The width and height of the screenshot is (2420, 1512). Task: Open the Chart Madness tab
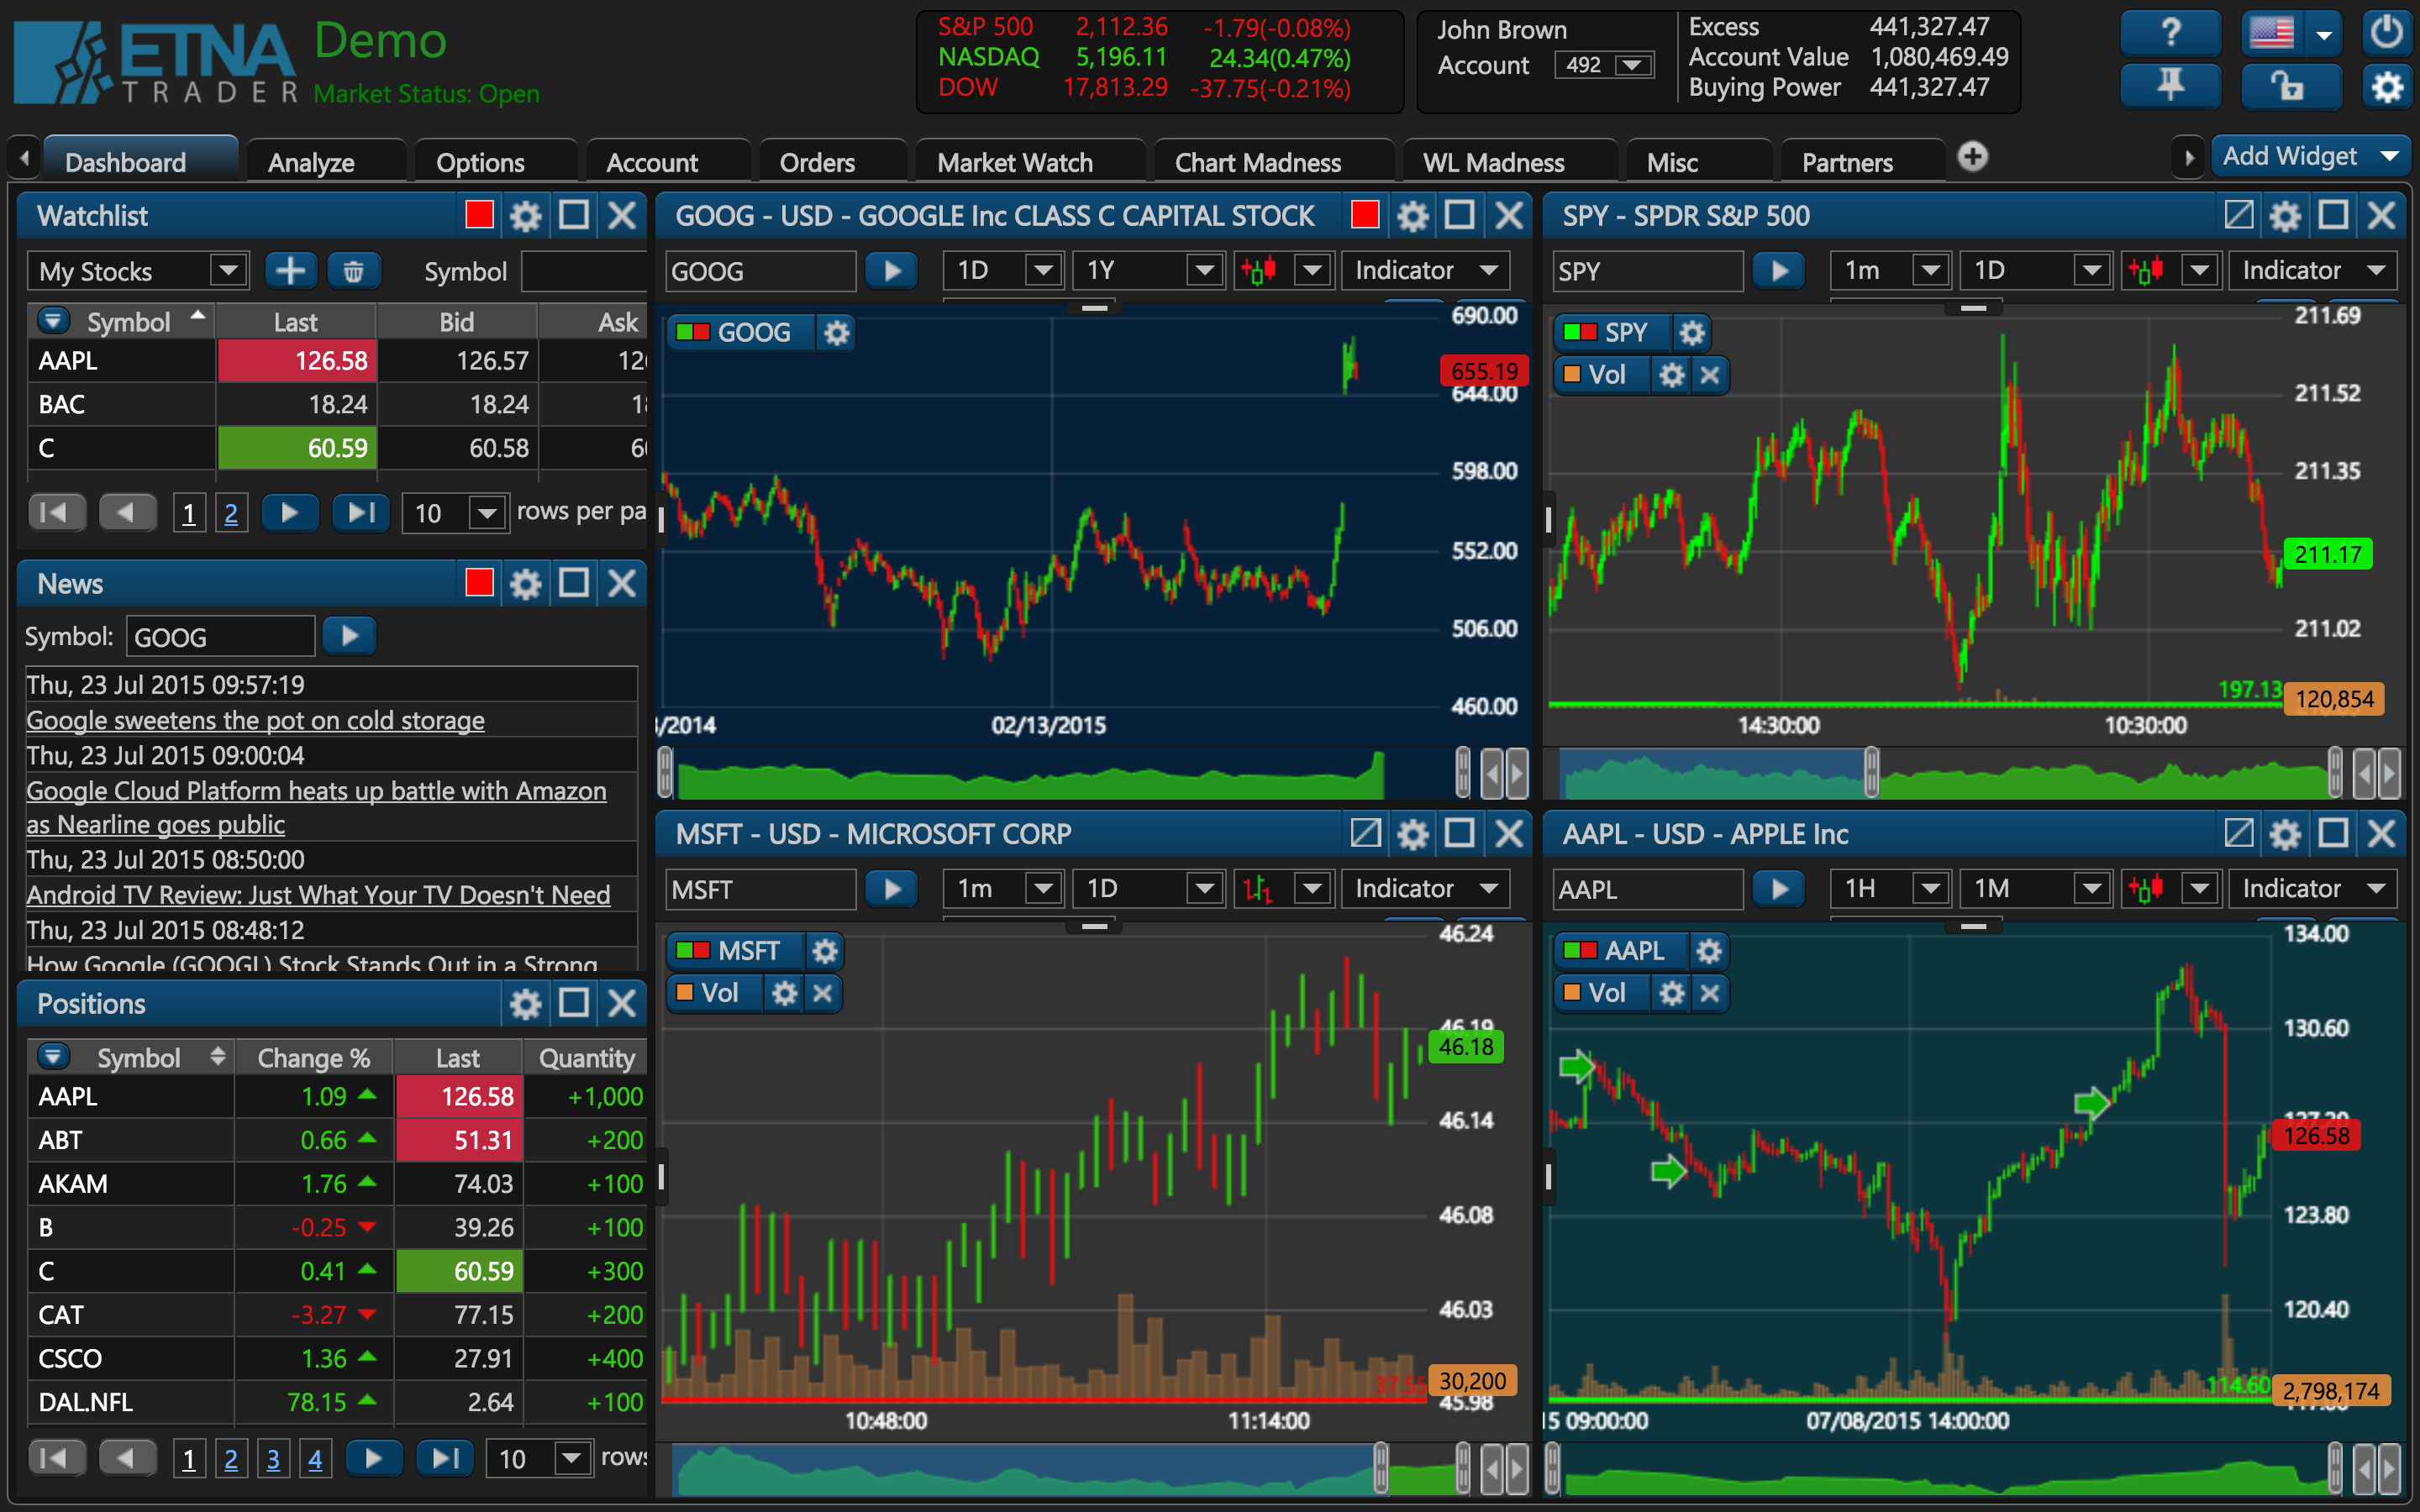click(x=1258, y=162)
